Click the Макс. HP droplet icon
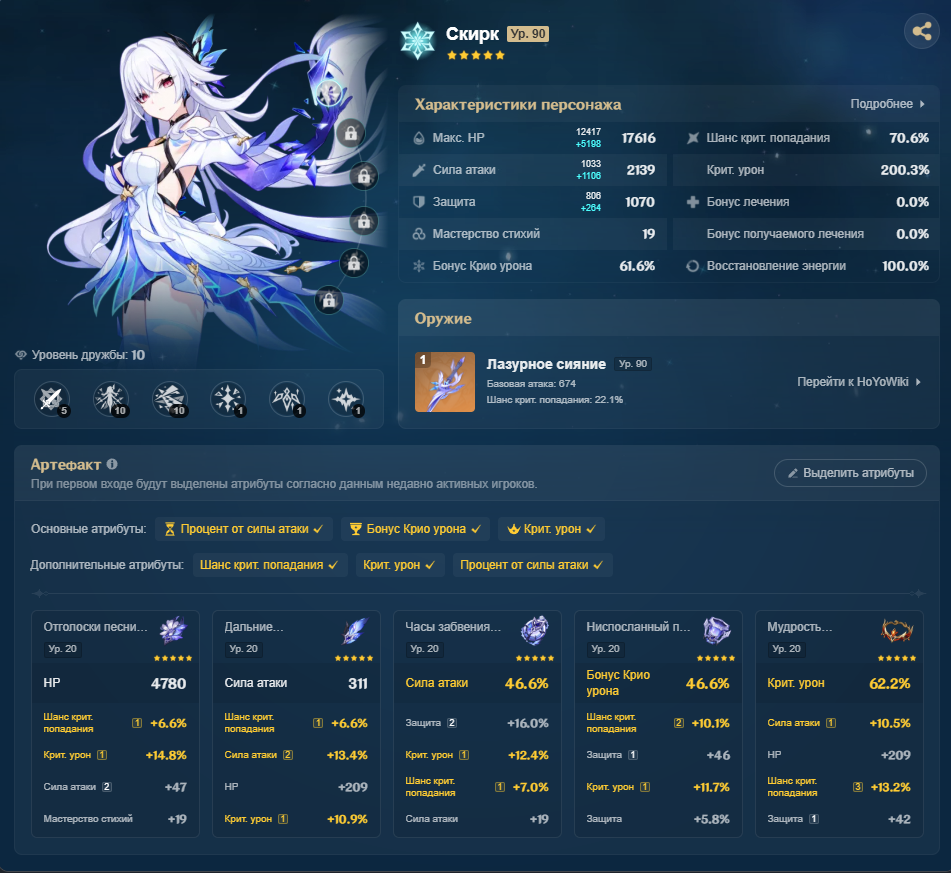Screen dimensions: 951x873 click(418, 138)
